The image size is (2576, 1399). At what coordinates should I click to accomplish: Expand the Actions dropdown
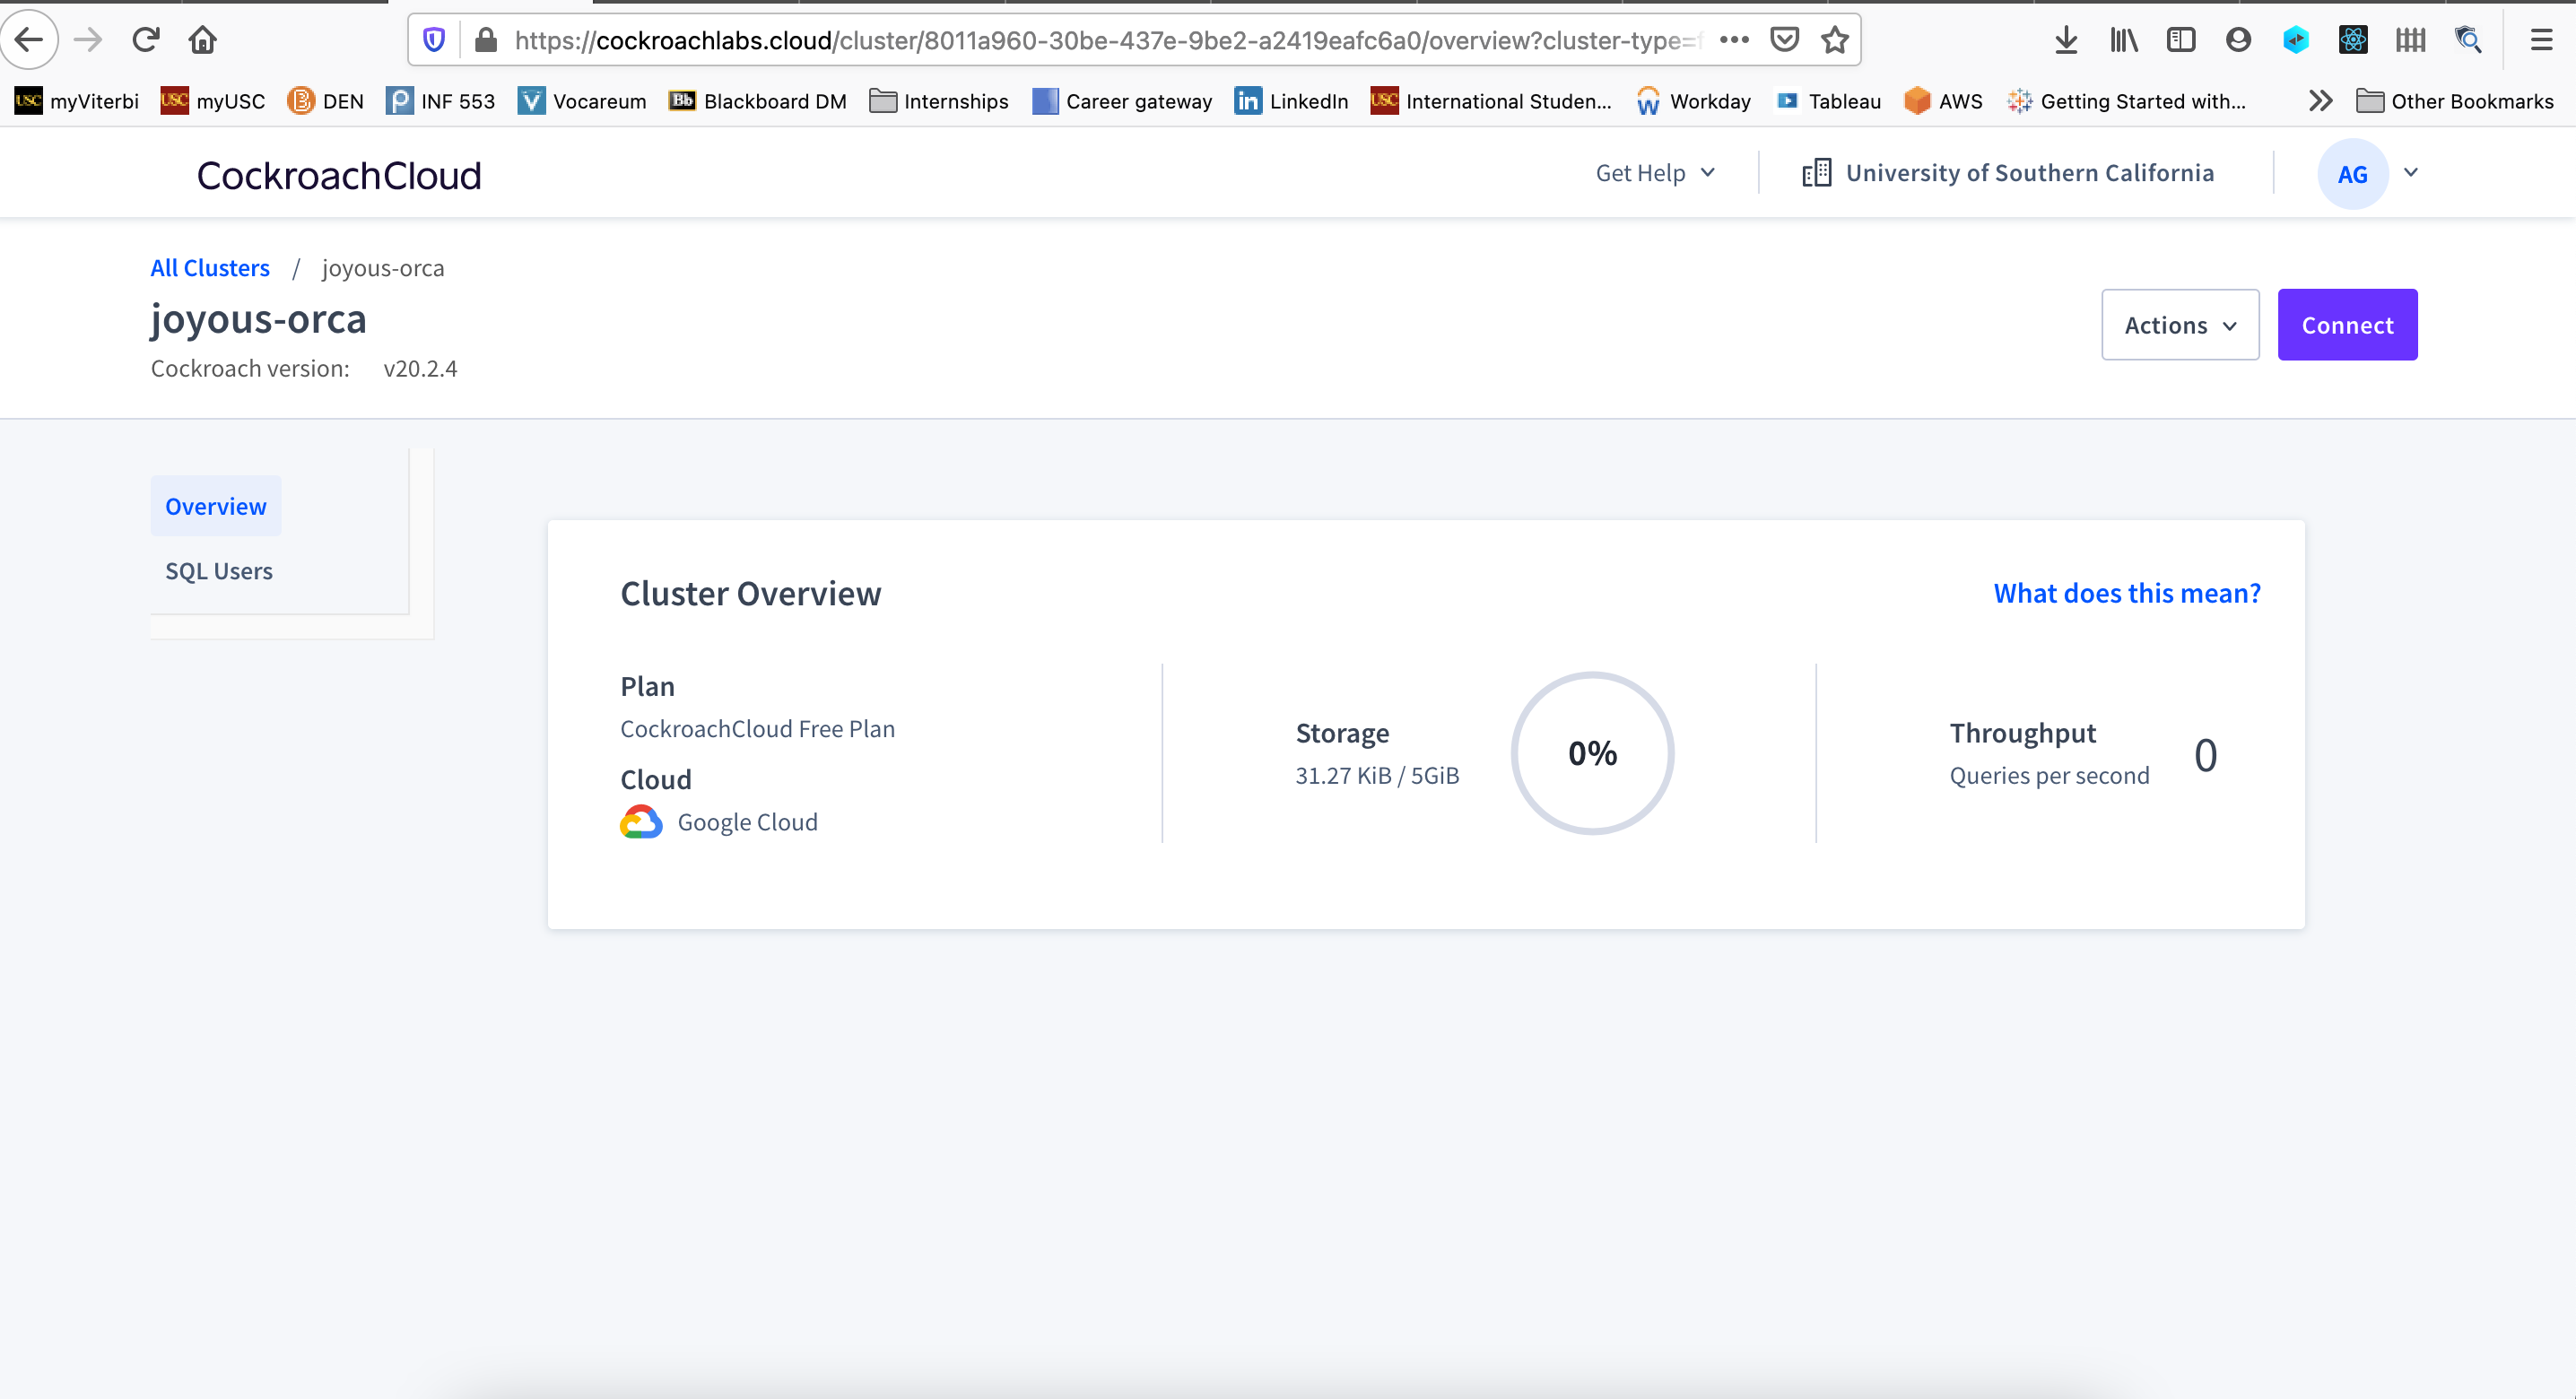tap(2180, 325)
